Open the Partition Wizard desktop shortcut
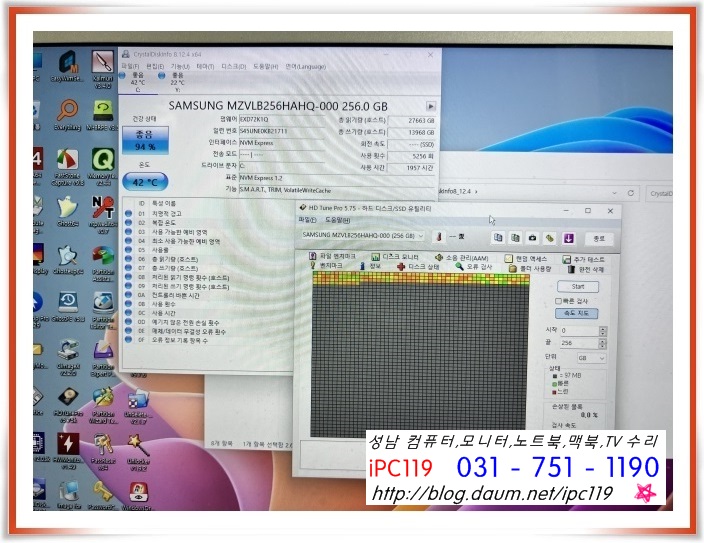 click(103, 406)
